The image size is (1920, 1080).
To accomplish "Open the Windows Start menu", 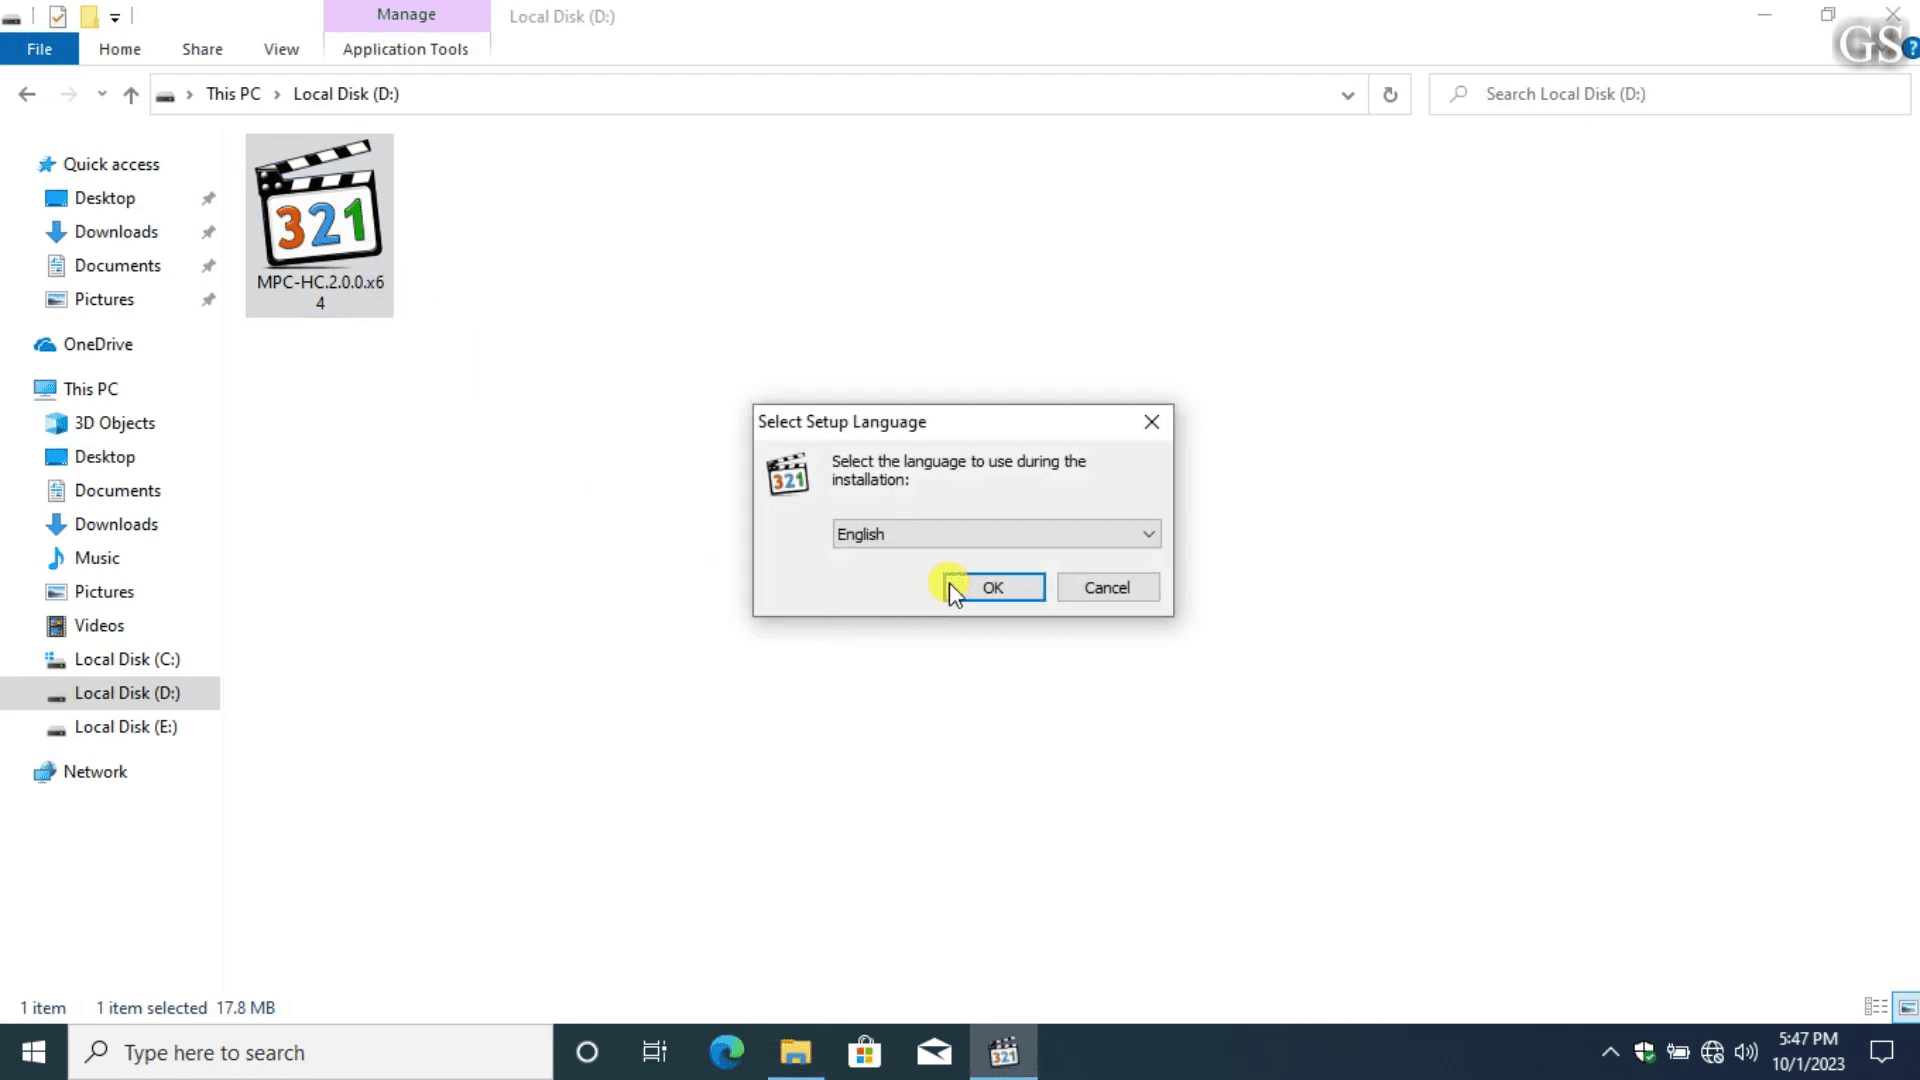I will (33, 1052).
